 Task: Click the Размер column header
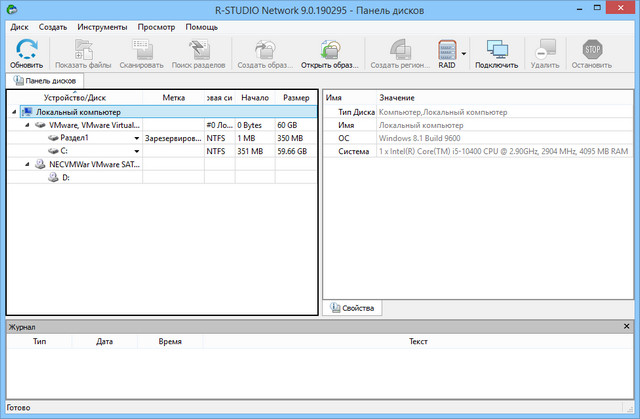(296, 98)
